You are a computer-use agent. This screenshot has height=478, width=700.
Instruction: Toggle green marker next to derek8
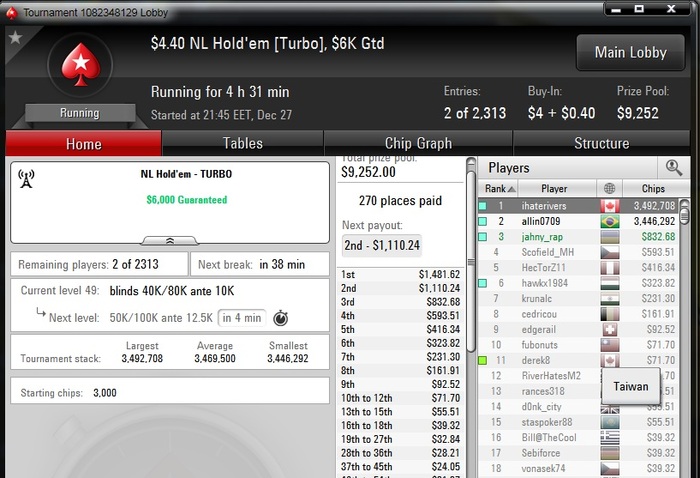click(483, 360)
